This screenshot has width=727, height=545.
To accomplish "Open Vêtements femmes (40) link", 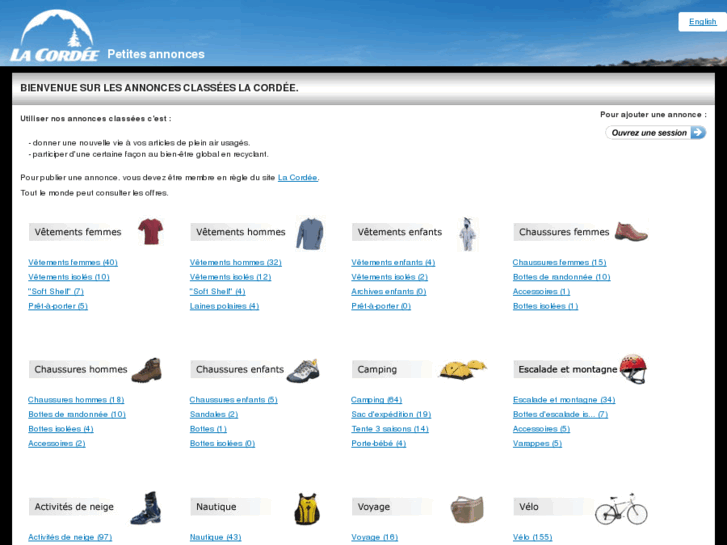I will pyautogui.click(x=73, y=263).
